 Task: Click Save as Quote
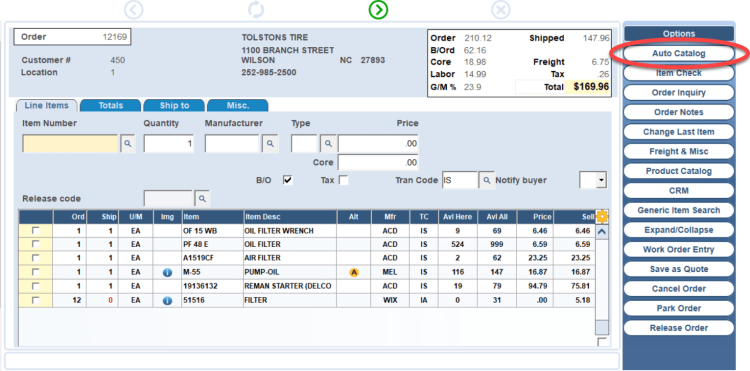[678, 269]
